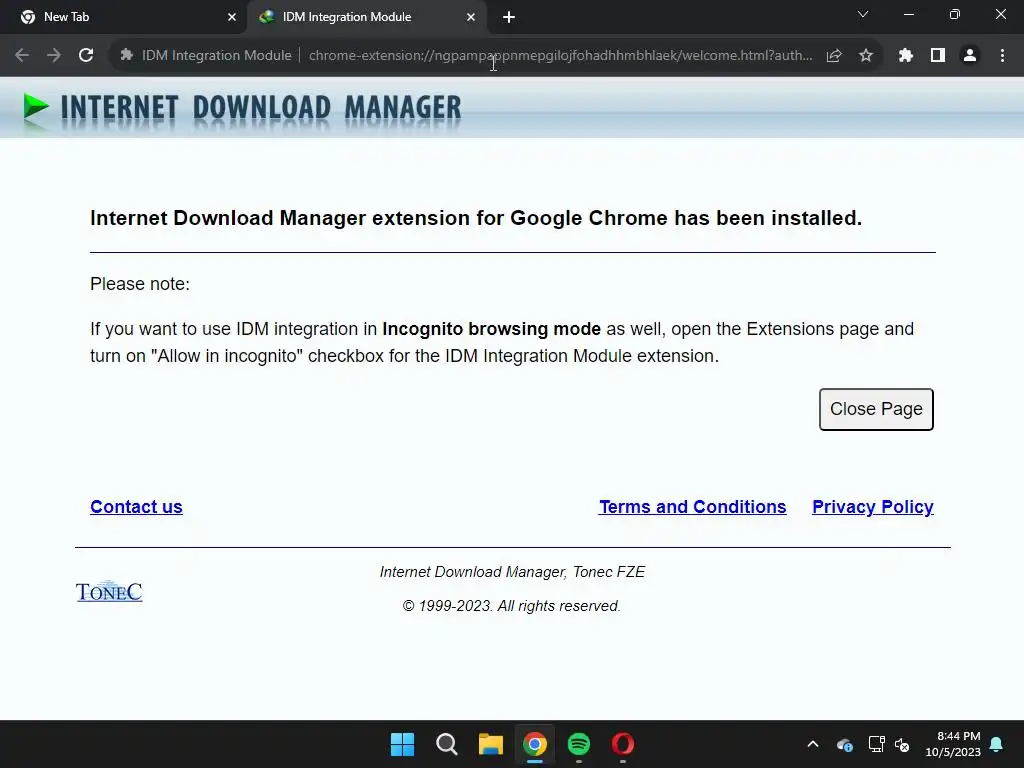Open the notifications bell icon
Screen dimensions: 1024x768
pos(997,744)
